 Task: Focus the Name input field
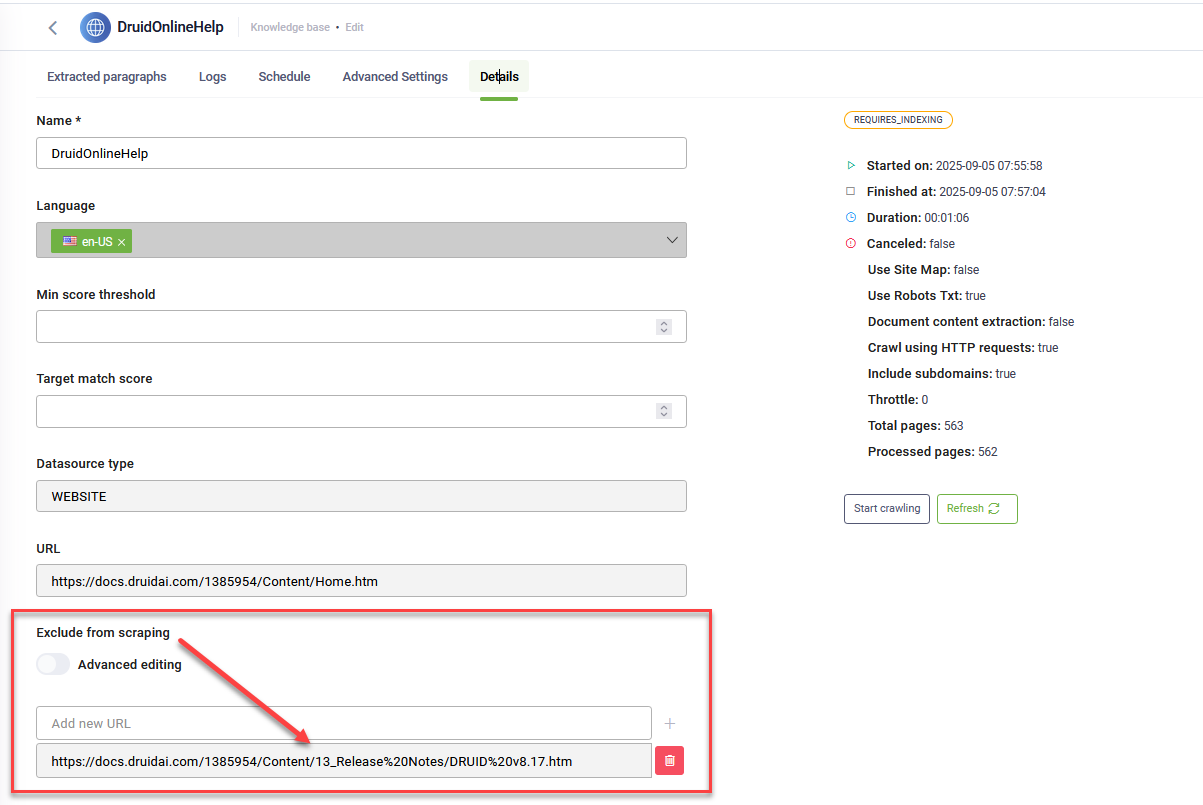tap(361, 153)
